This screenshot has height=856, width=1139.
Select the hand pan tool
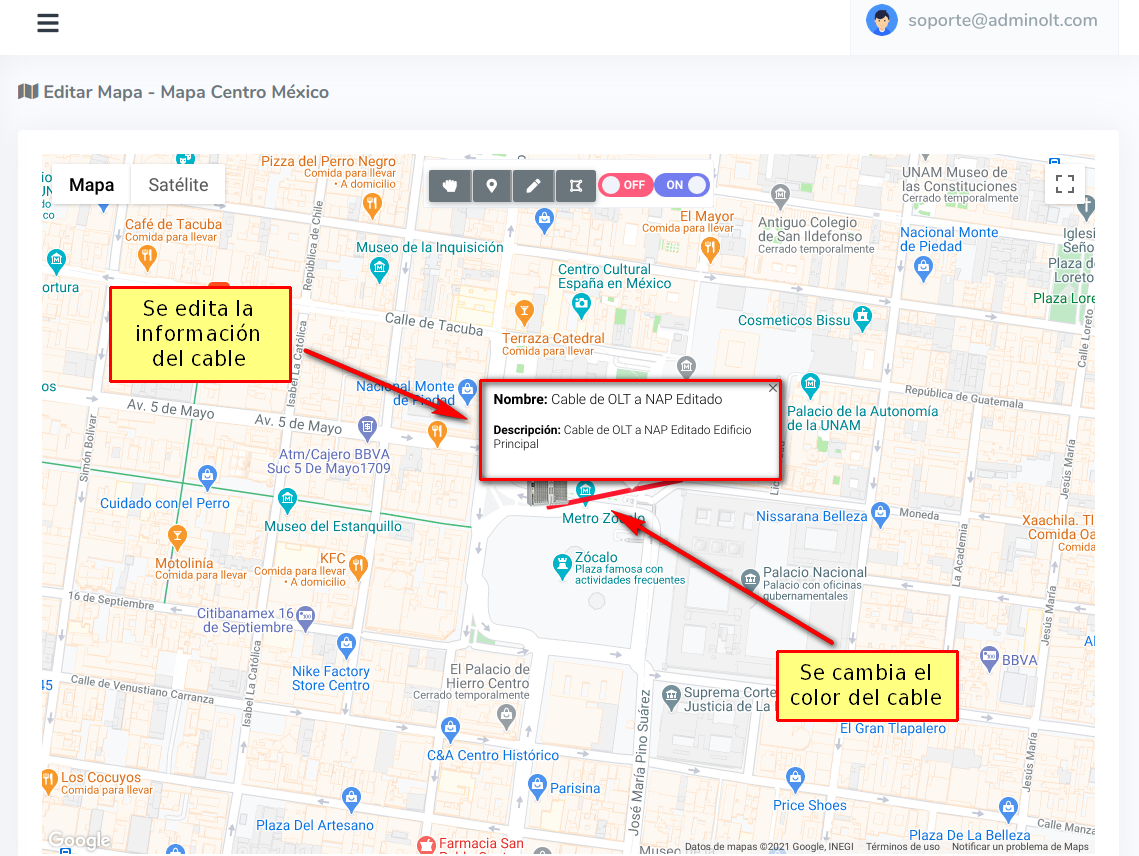(450, 186)
